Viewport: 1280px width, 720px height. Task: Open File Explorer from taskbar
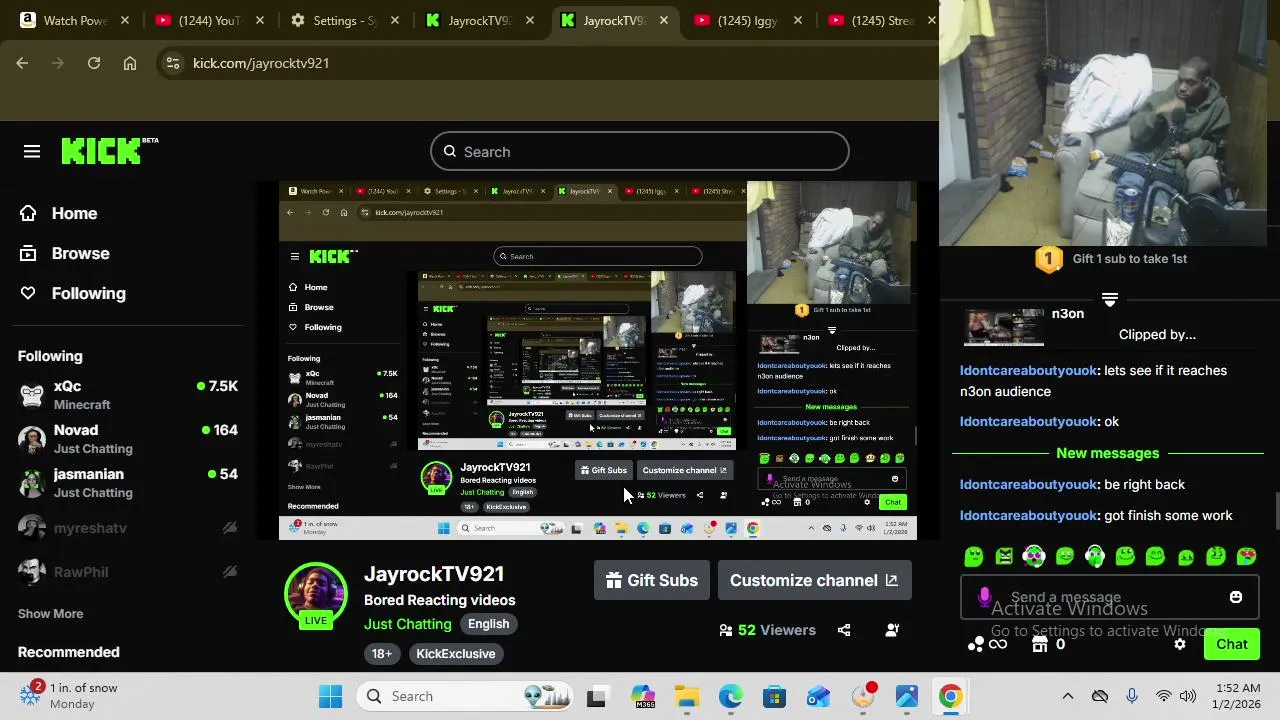tap(687, 696)
